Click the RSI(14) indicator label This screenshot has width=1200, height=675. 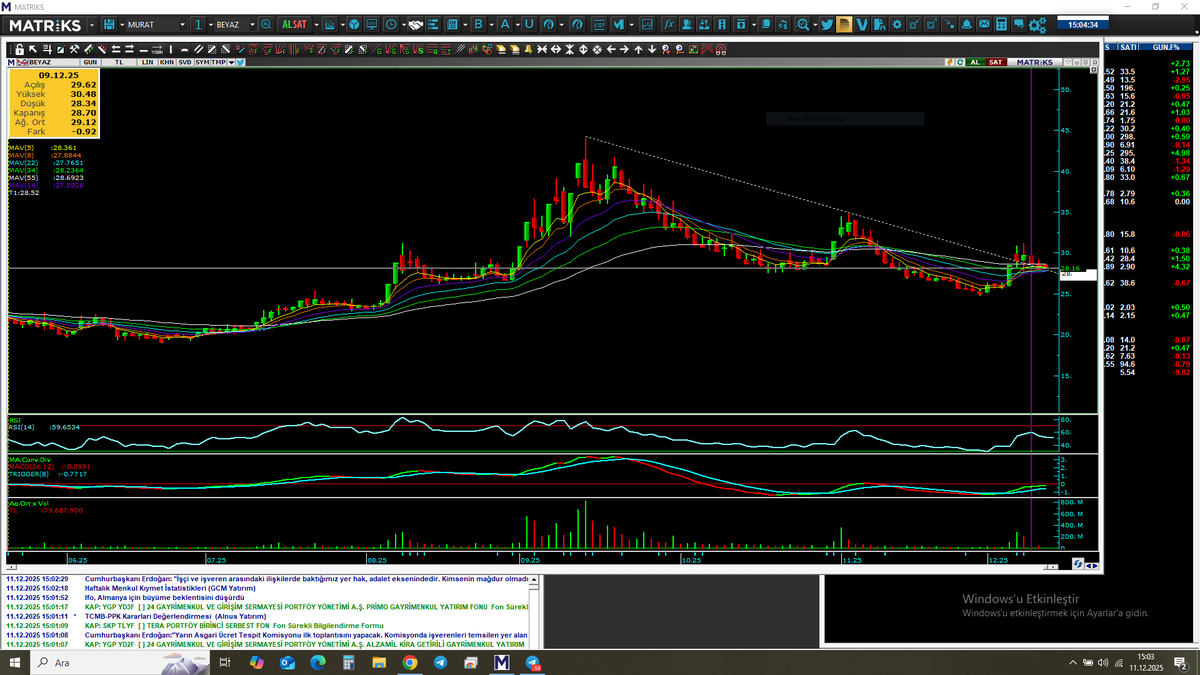pos(23,427)
